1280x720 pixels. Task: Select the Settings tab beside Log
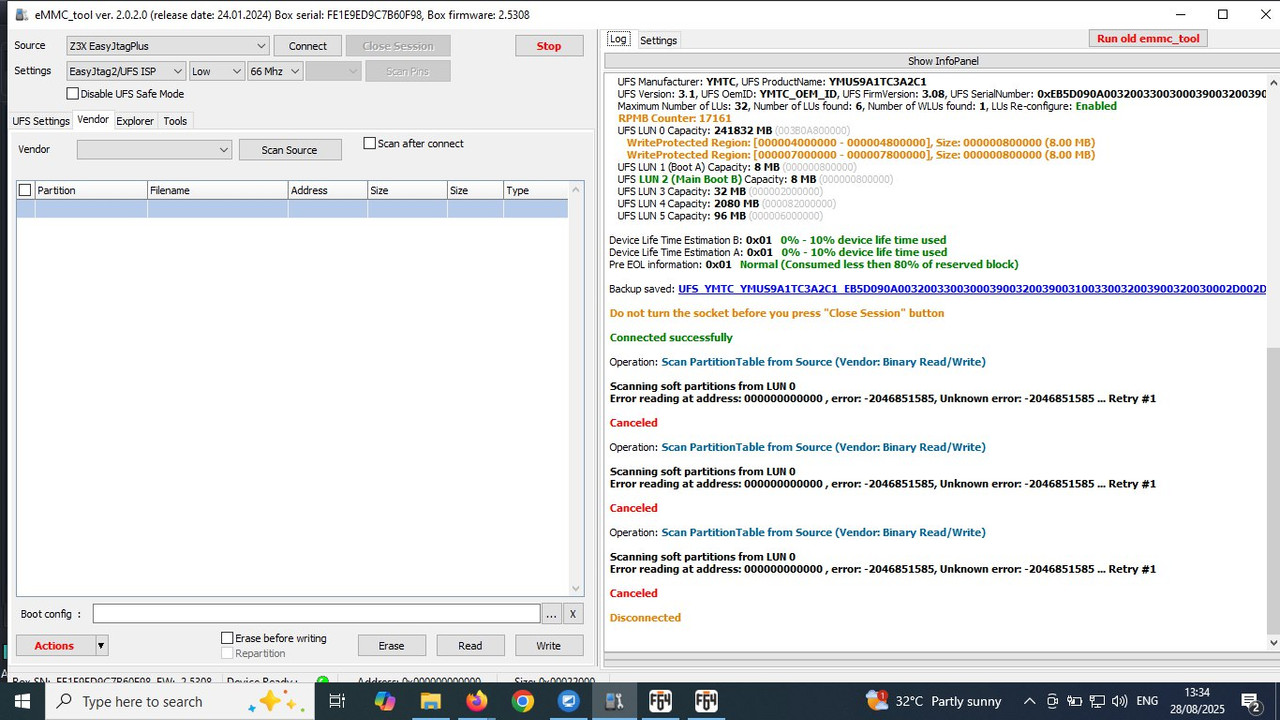tap(658, 40)
